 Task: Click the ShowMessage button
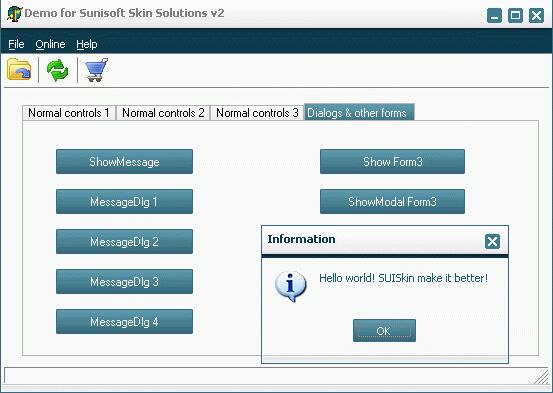tap(124, 162)
